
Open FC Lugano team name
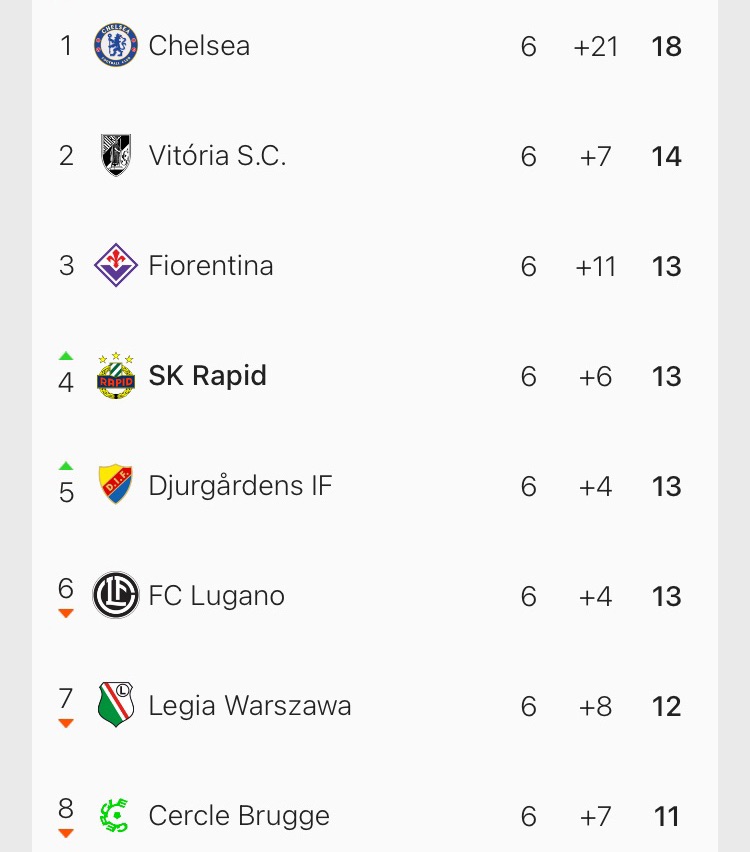coord(216,596)
